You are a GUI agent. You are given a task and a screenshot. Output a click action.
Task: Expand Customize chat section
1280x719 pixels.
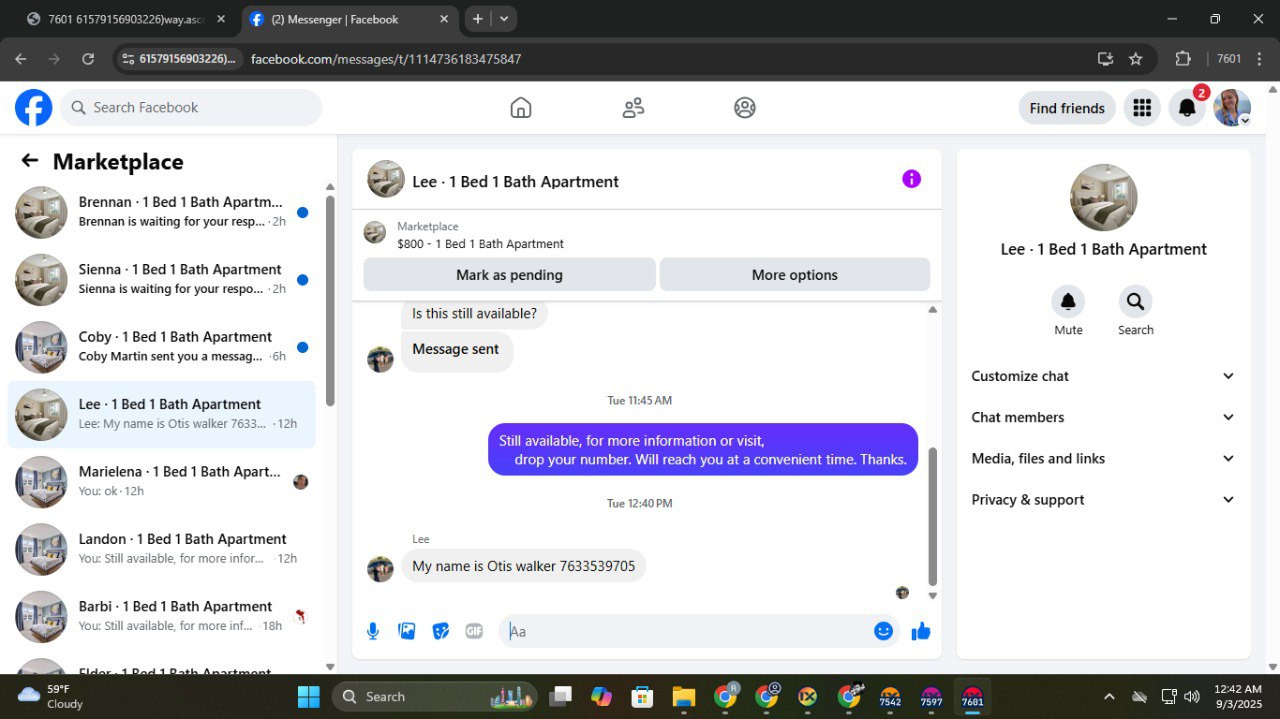(1104, 376)
